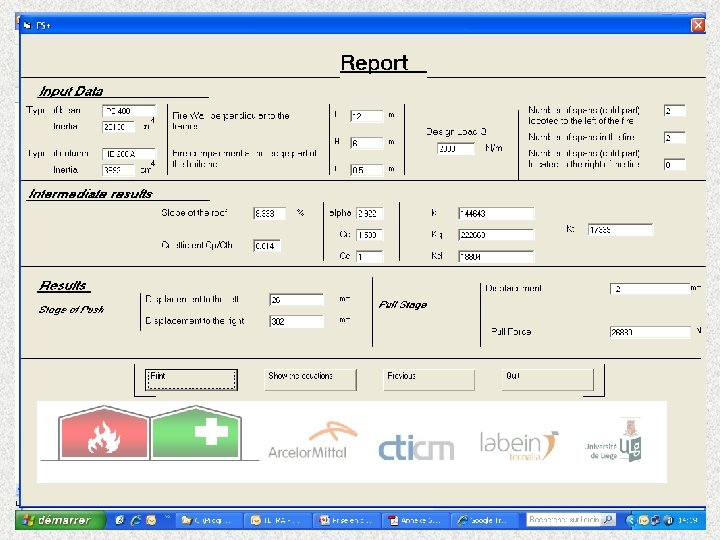This screenshot has width=720, height=540.
Task: Click the Slope of the roof field
Action: click(269, 213)
